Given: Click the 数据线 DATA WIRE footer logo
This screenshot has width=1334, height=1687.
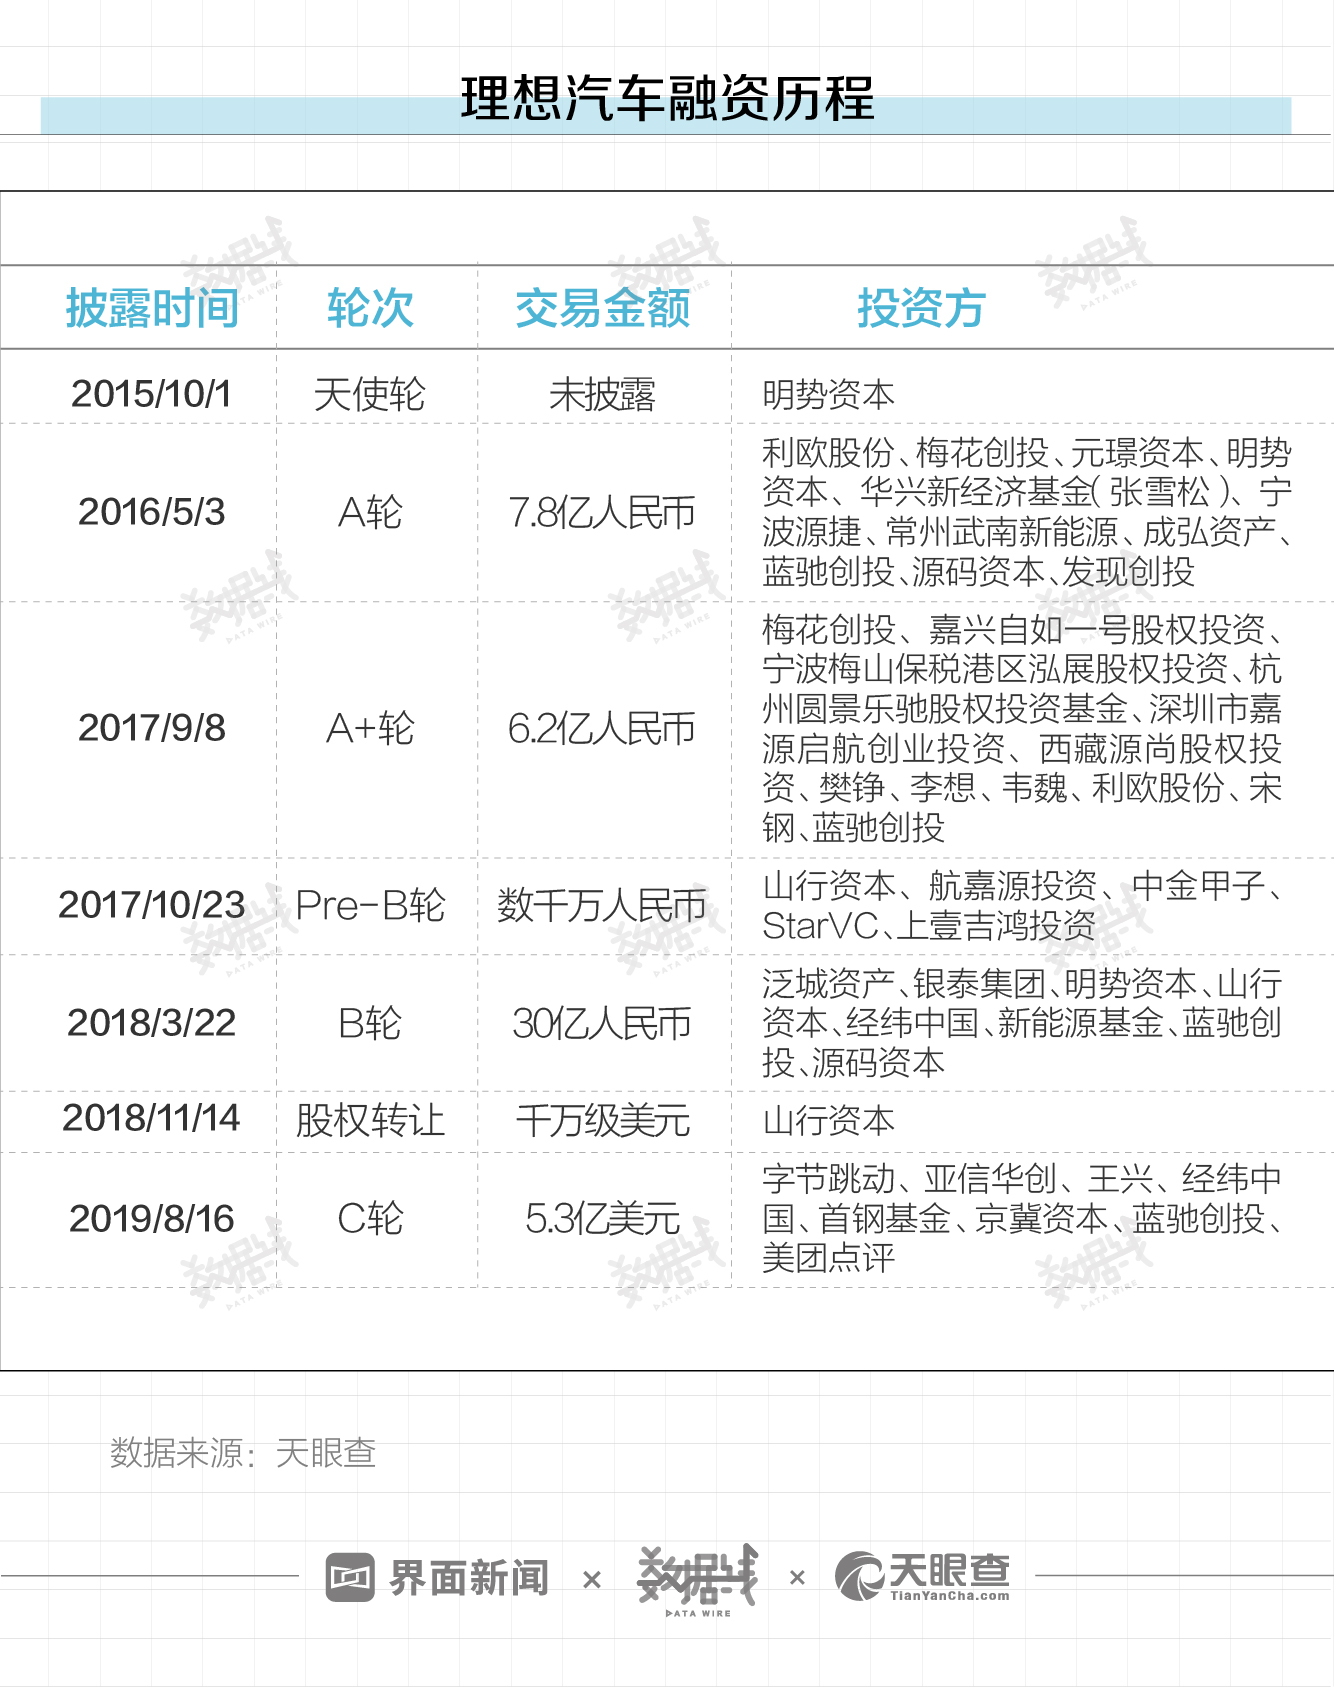Looking at the screenshot, I should (x=698, y=1580).
